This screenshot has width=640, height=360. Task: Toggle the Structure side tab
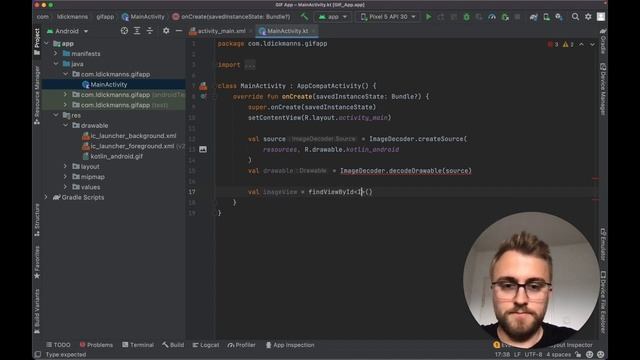point(37,220)
